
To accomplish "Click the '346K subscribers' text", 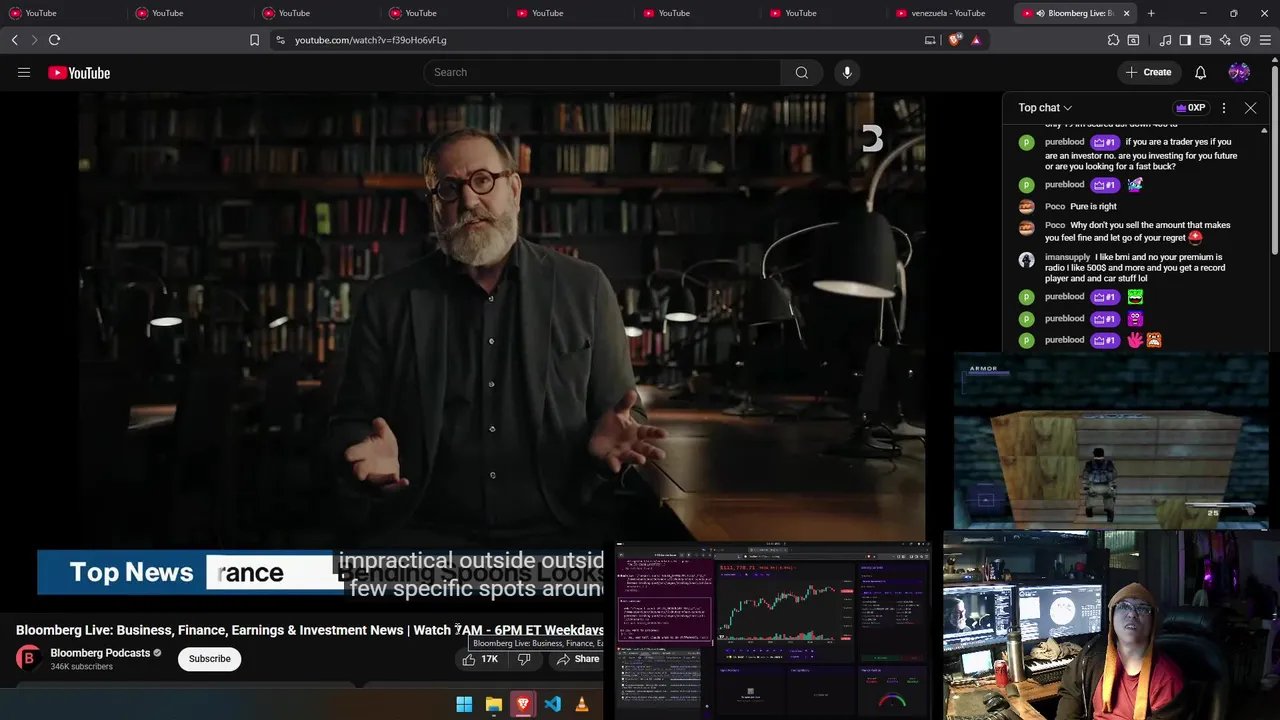I will (x=81, y=667).
